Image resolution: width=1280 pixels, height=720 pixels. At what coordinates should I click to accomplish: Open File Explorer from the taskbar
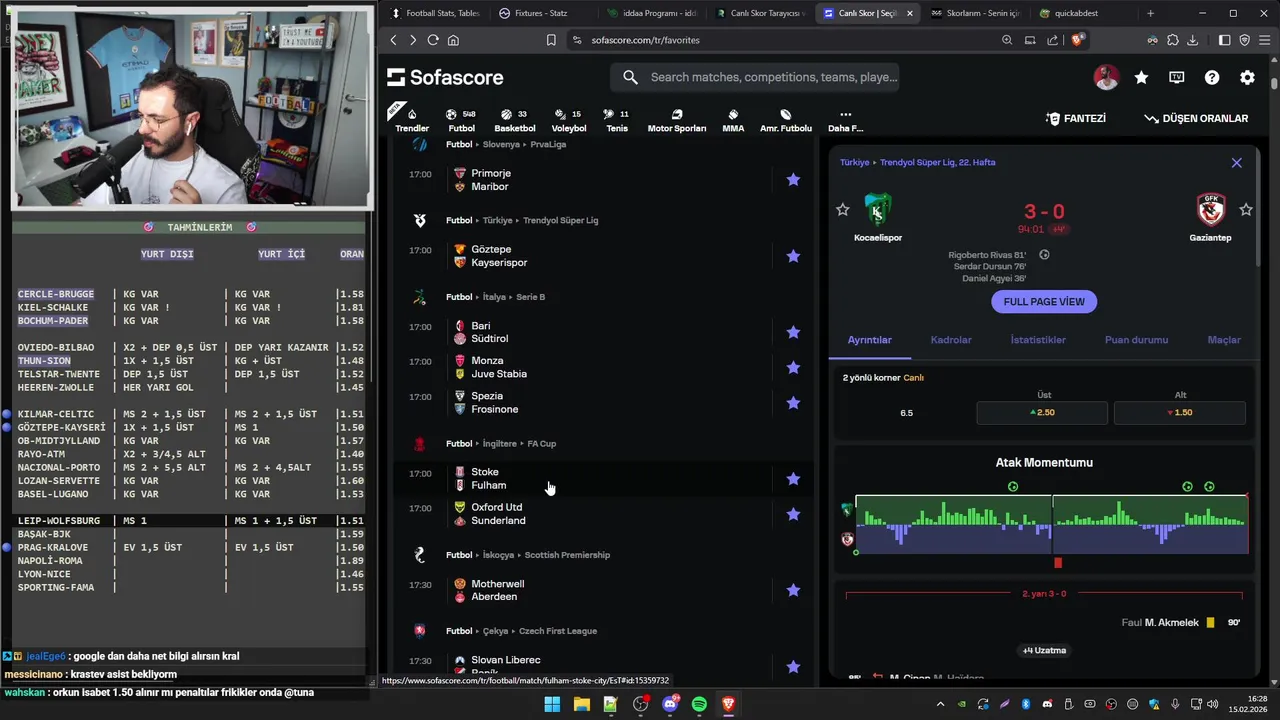[582, 704]
